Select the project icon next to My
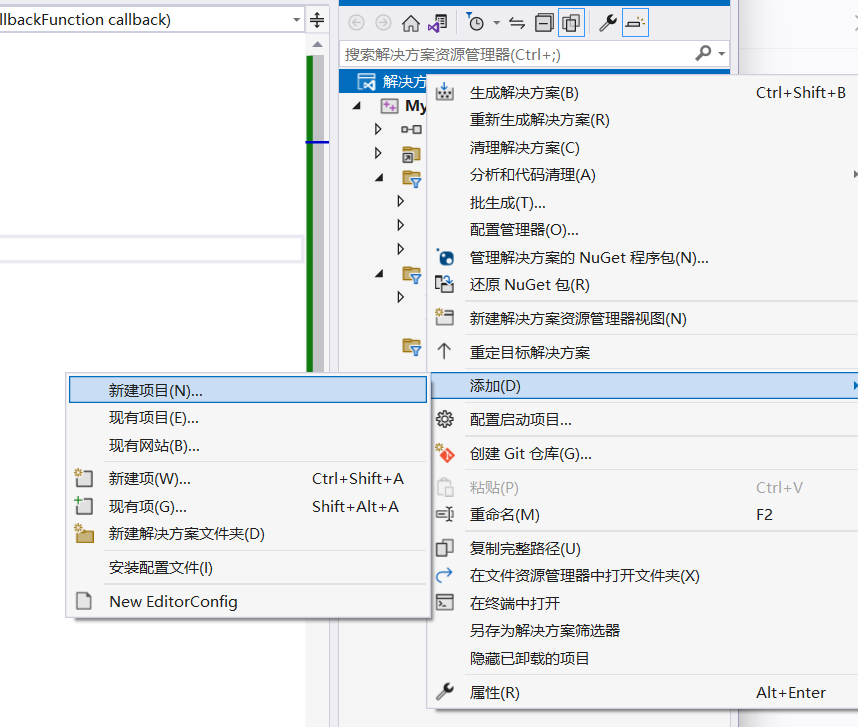 390,106
